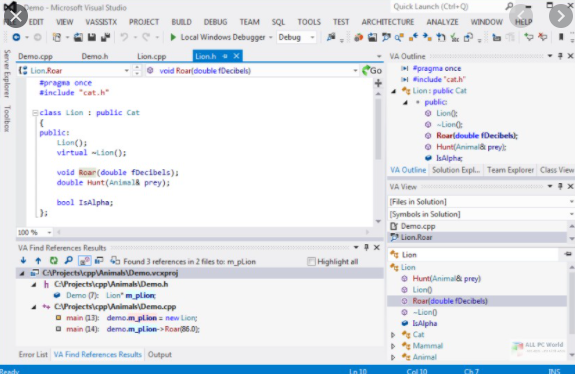Expand the Mammal class node
Screen dimensions: 575x374
click(393, 346)
